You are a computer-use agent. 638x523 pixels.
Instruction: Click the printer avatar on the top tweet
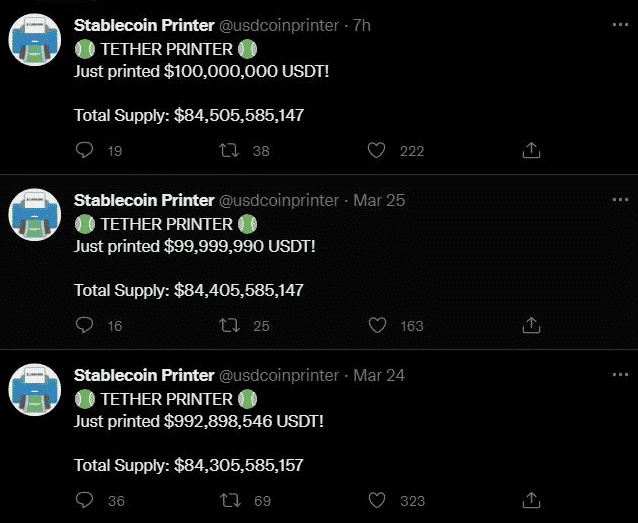pos(37,46)
